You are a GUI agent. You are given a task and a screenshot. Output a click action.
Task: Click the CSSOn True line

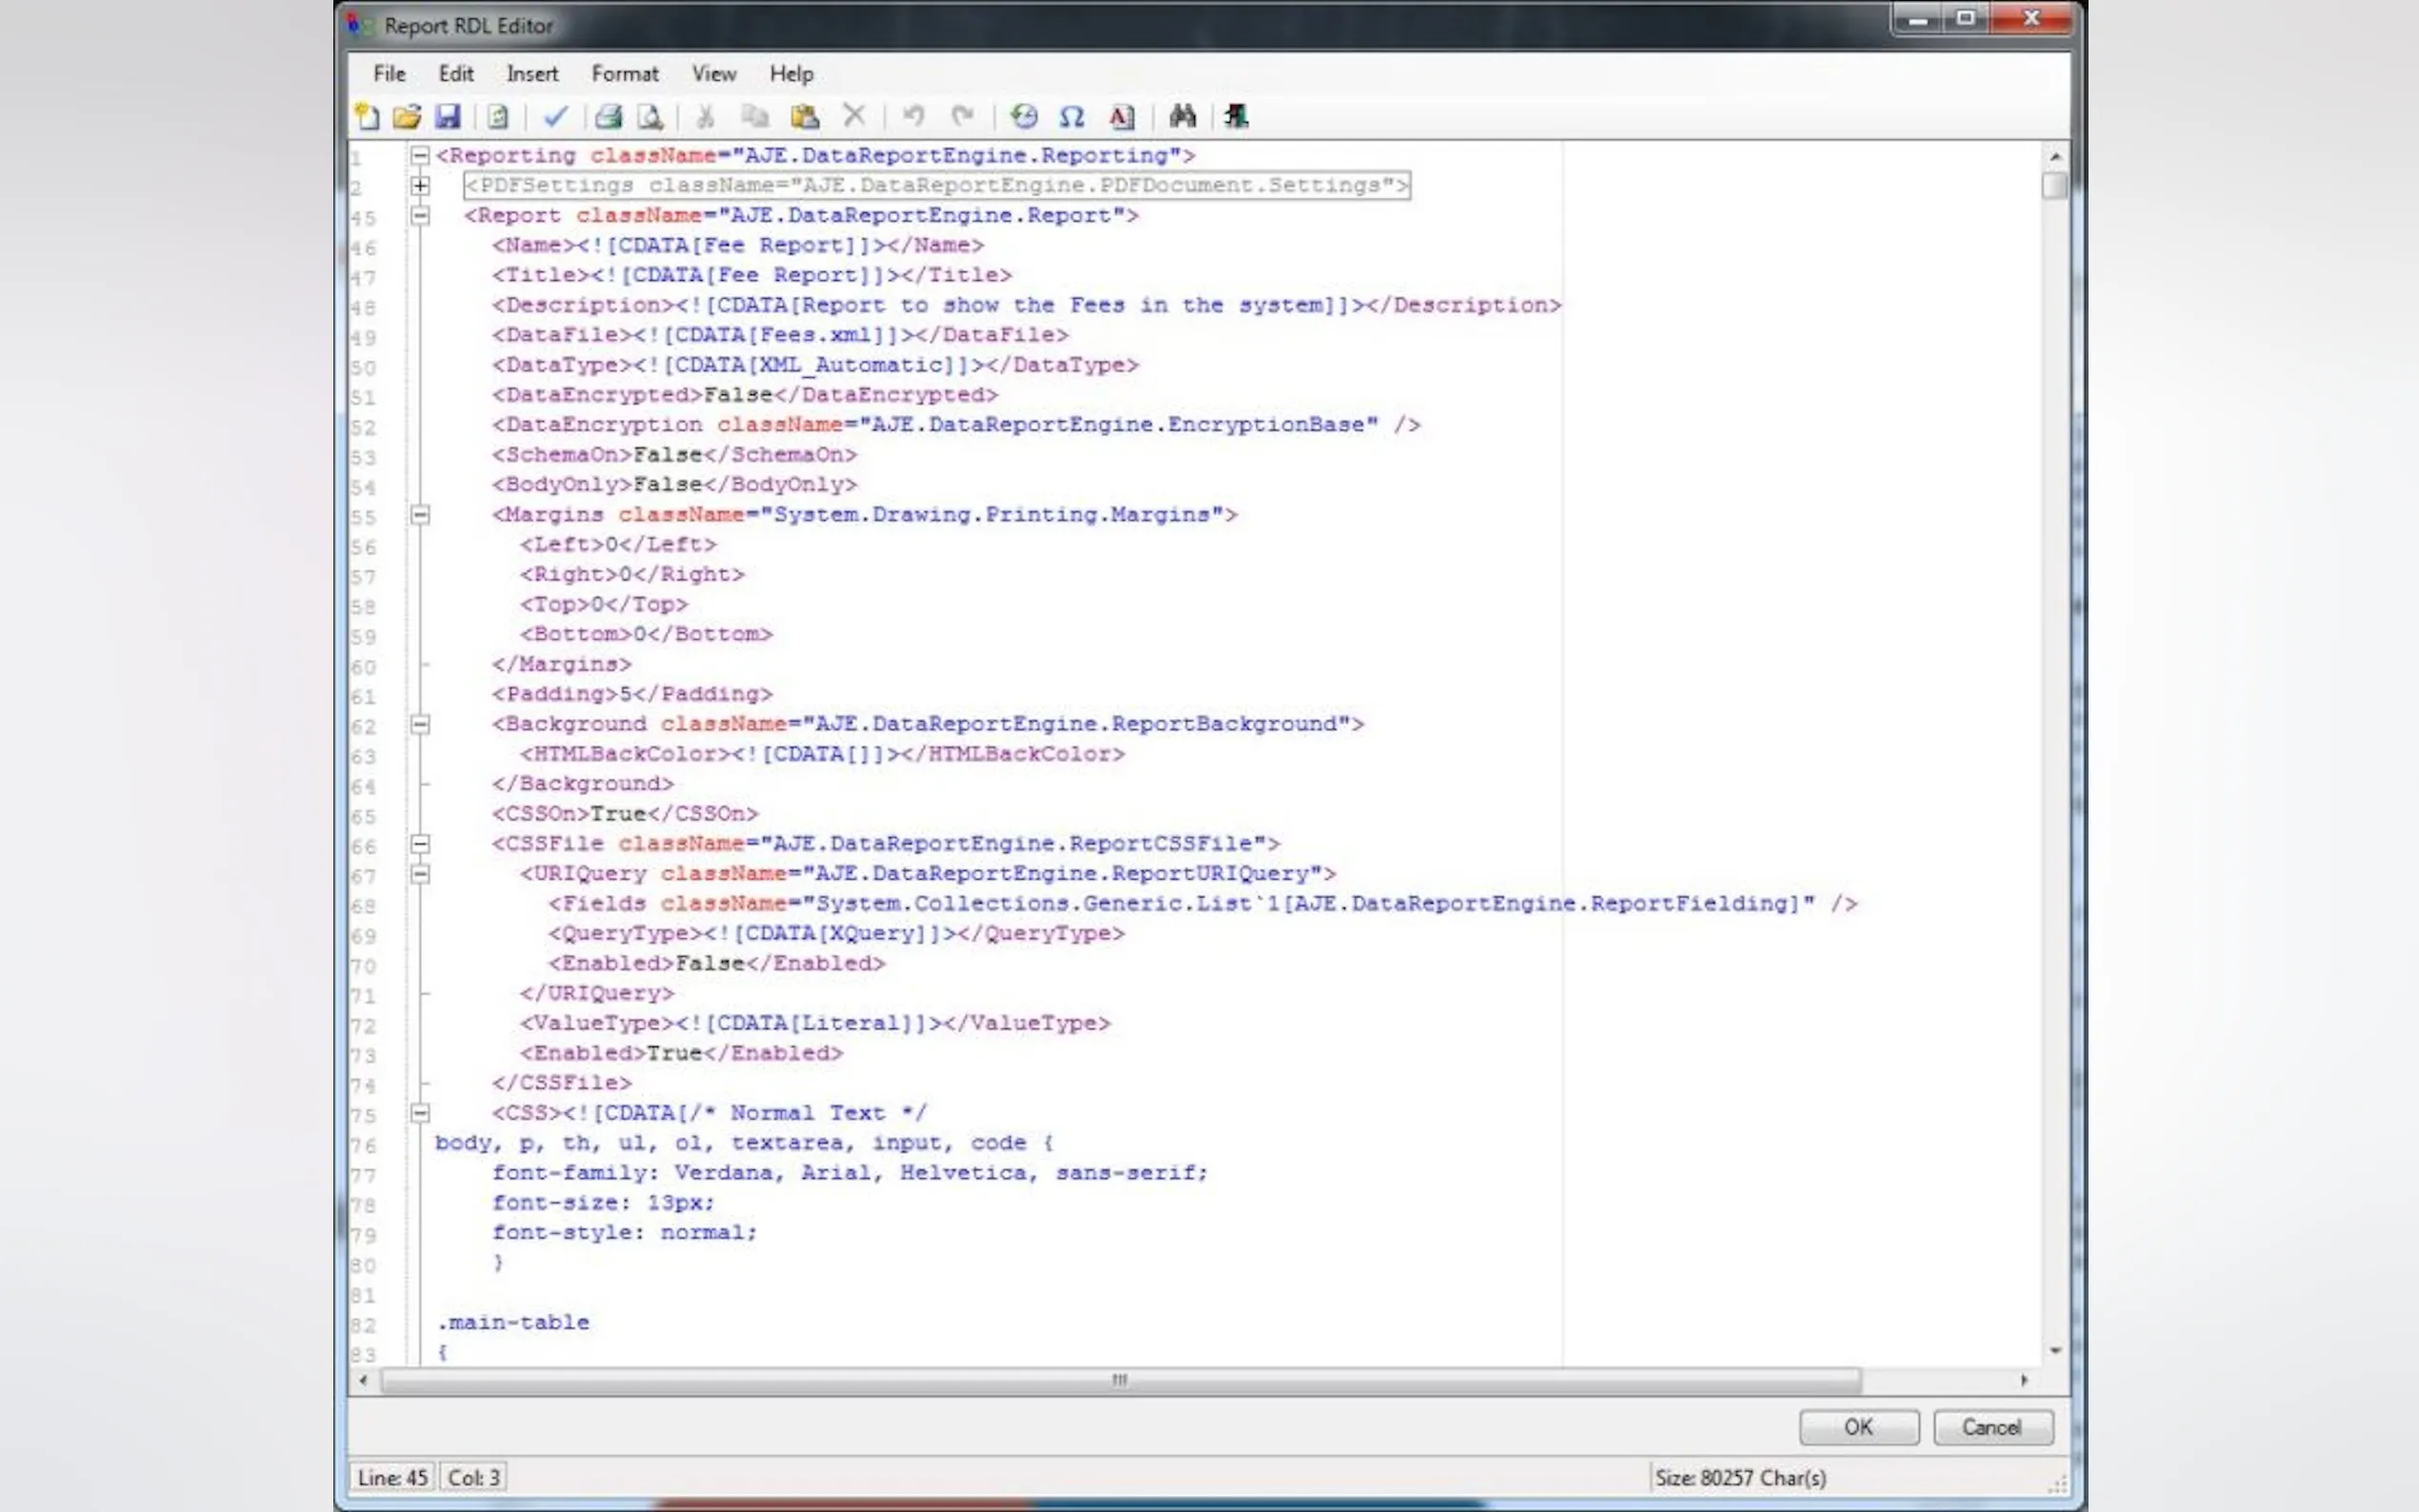[625, 813]
